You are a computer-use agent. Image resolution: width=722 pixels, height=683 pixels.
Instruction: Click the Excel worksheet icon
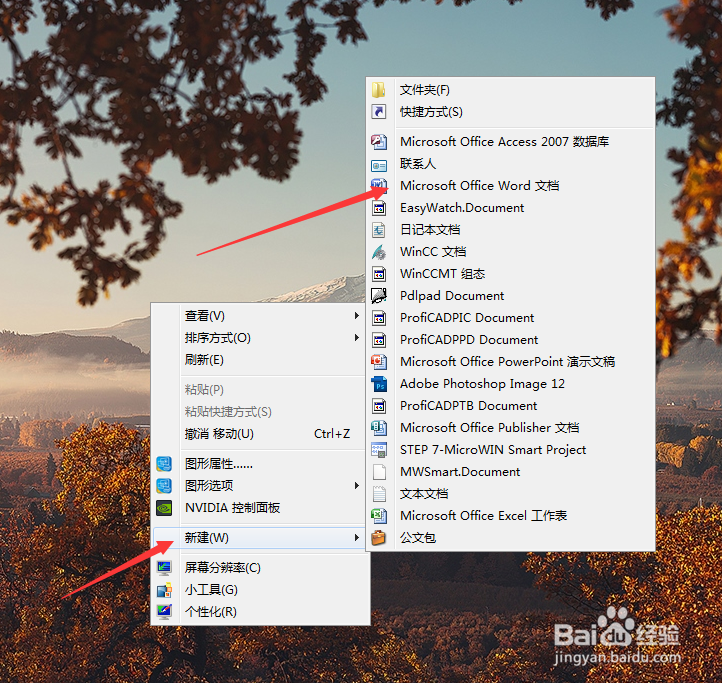click(x=378, y=516)
